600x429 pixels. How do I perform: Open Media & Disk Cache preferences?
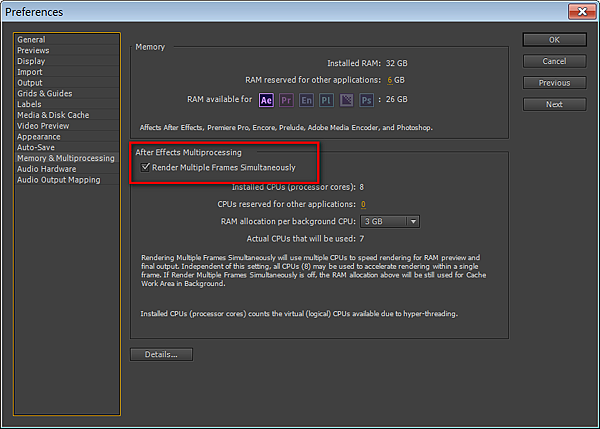click(x=67, y=115)
